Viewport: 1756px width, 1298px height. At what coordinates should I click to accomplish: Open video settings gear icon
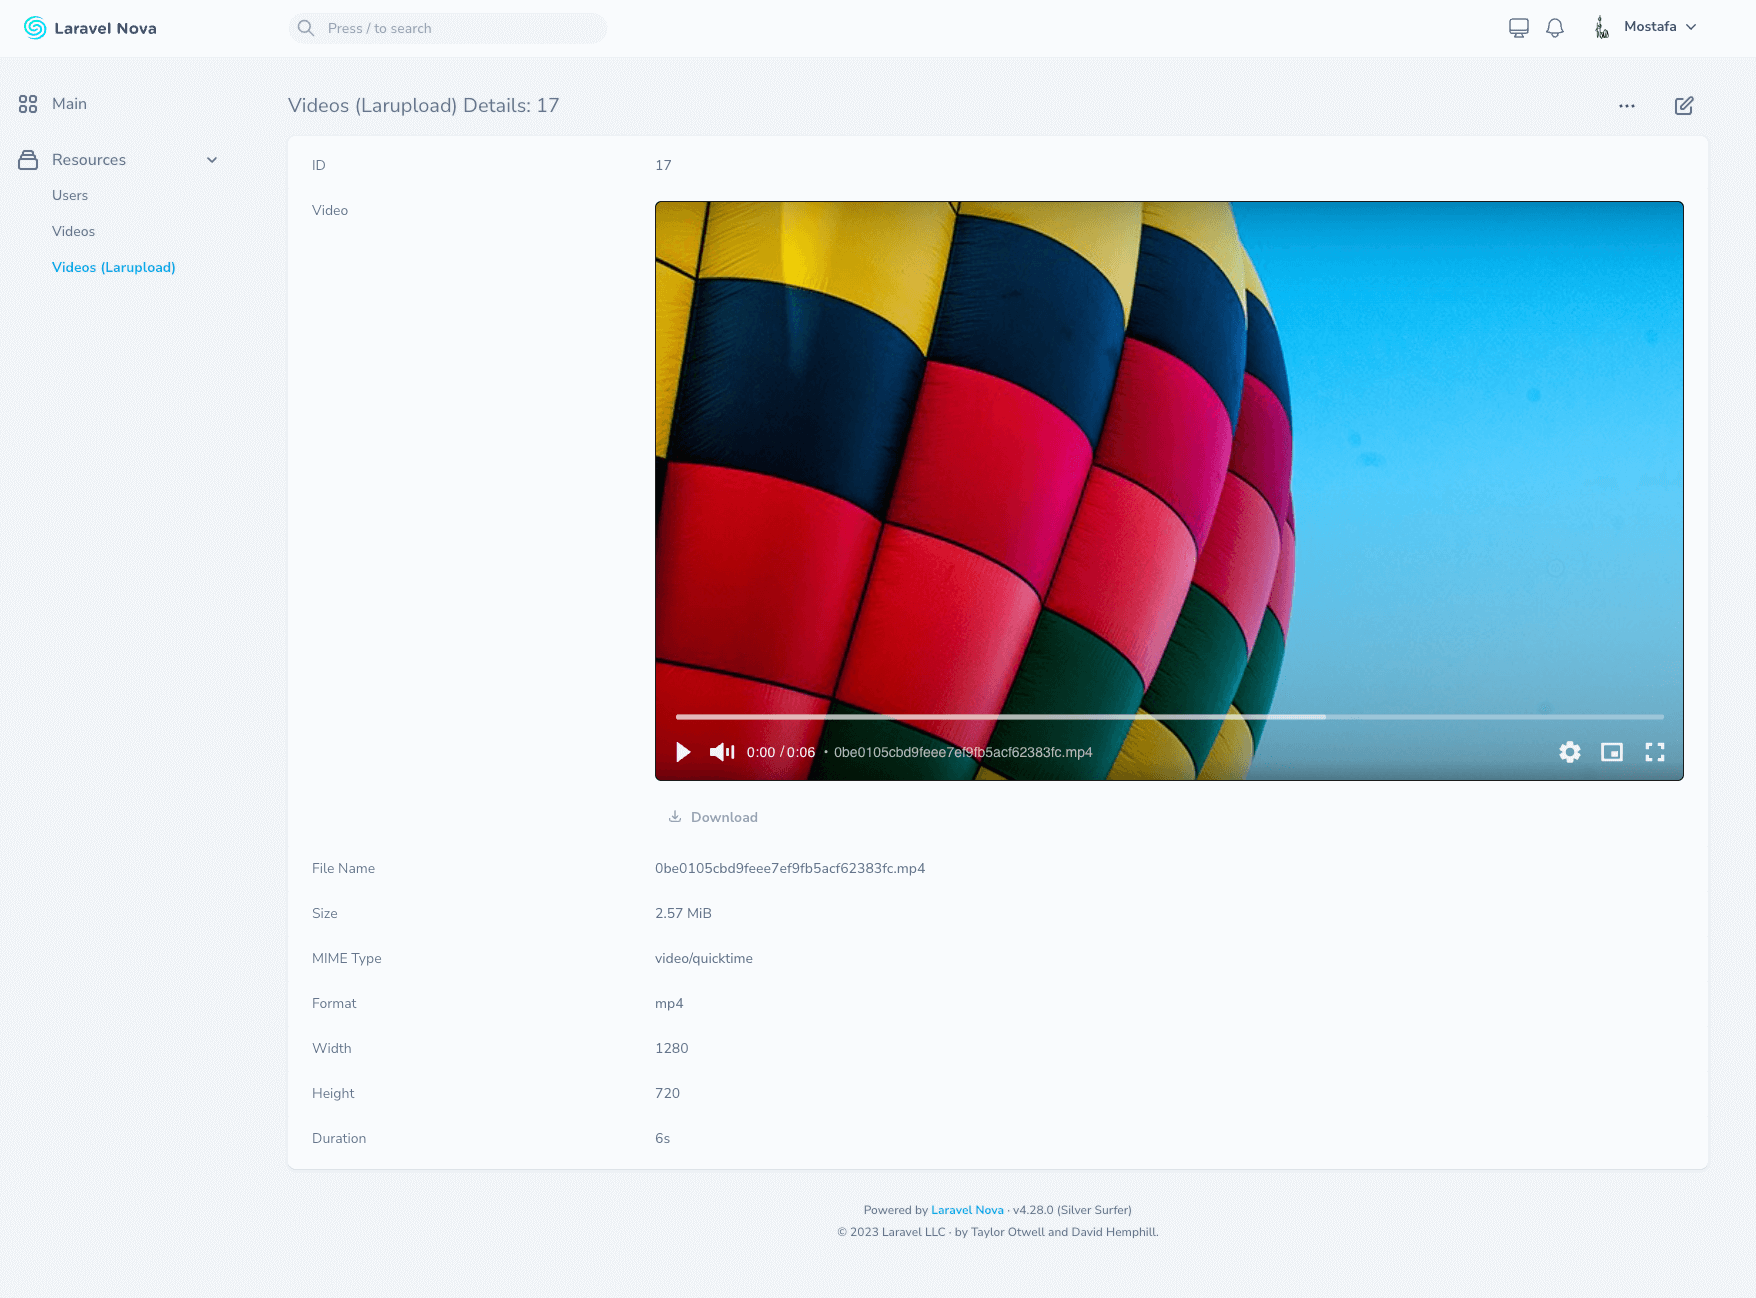(x=1570, y=752)
